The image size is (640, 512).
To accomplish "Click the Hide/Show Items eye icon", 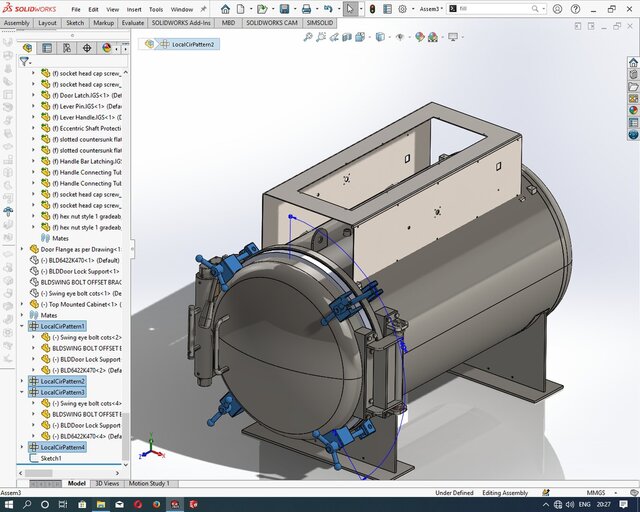I will 401,37.
